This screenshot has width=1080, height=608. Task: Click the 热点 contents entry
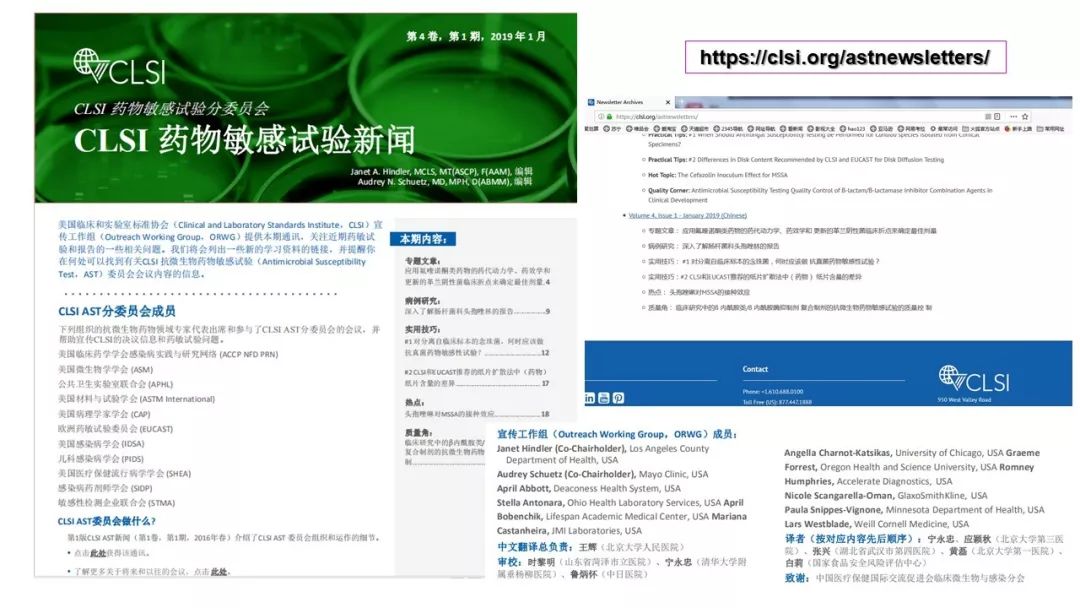pos(477,408)
